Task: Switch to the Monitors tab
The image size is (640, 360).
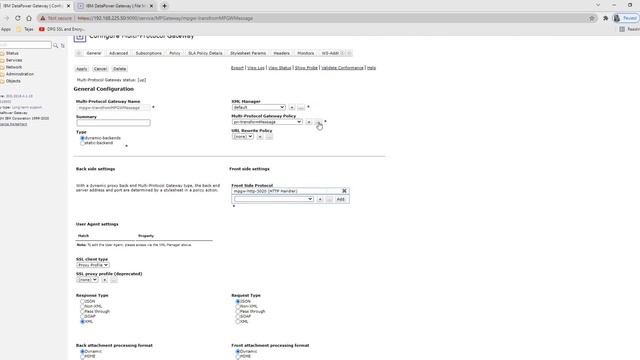Action: [x=306, y=53]
